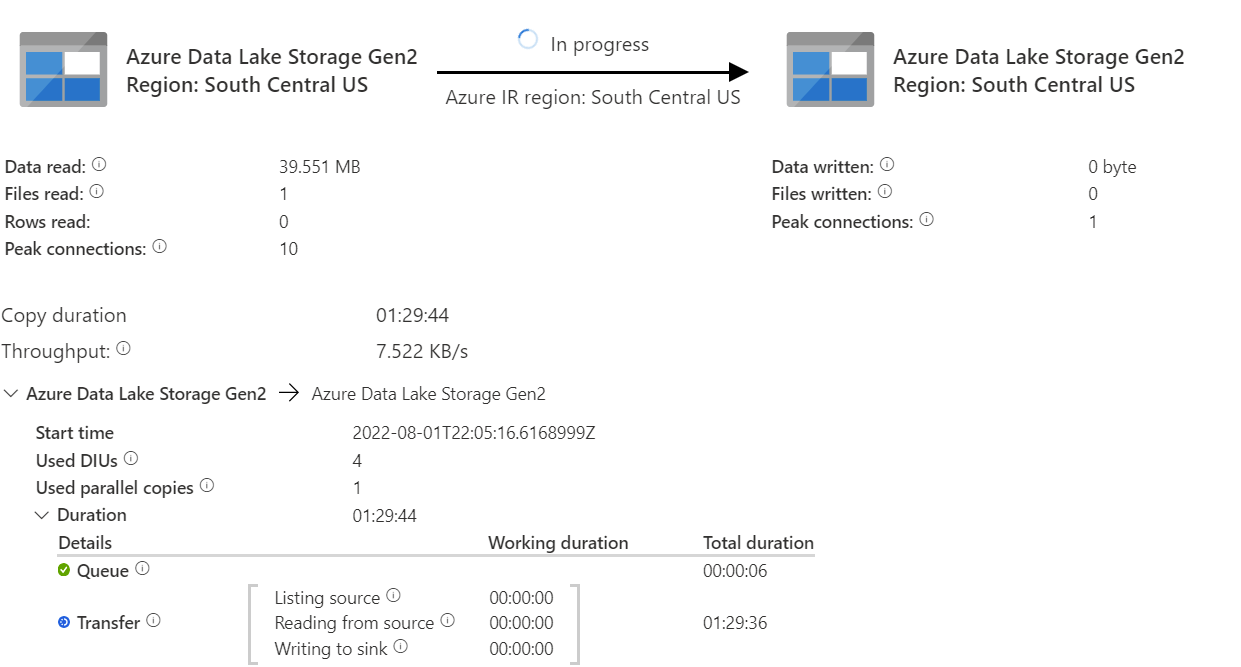
Task: Click the arrow between source and sink stages
Action: [x=592, y=70]
